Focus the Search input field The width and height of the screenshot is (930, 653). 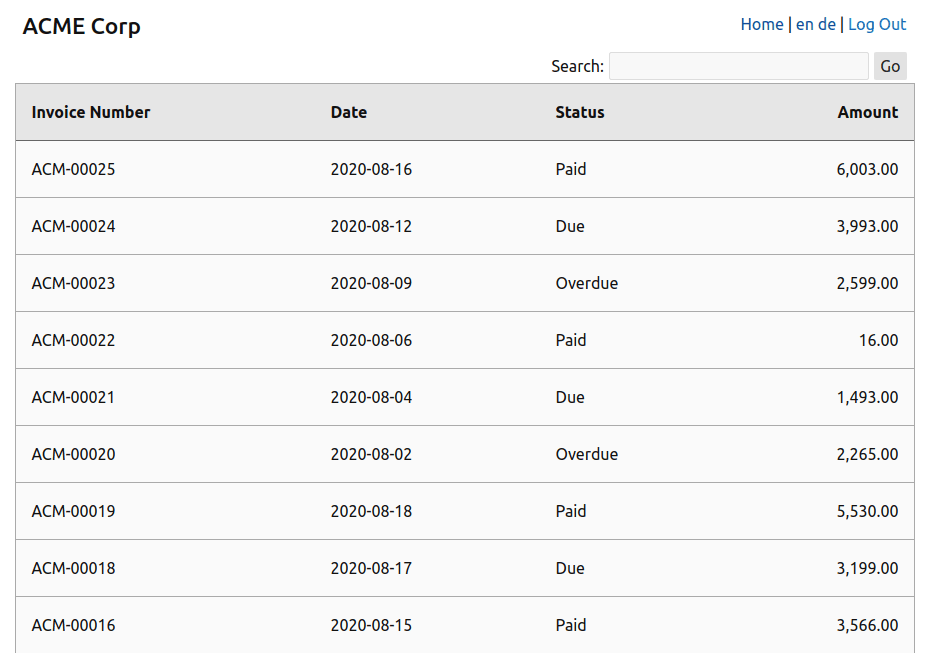tap(738, 66)
